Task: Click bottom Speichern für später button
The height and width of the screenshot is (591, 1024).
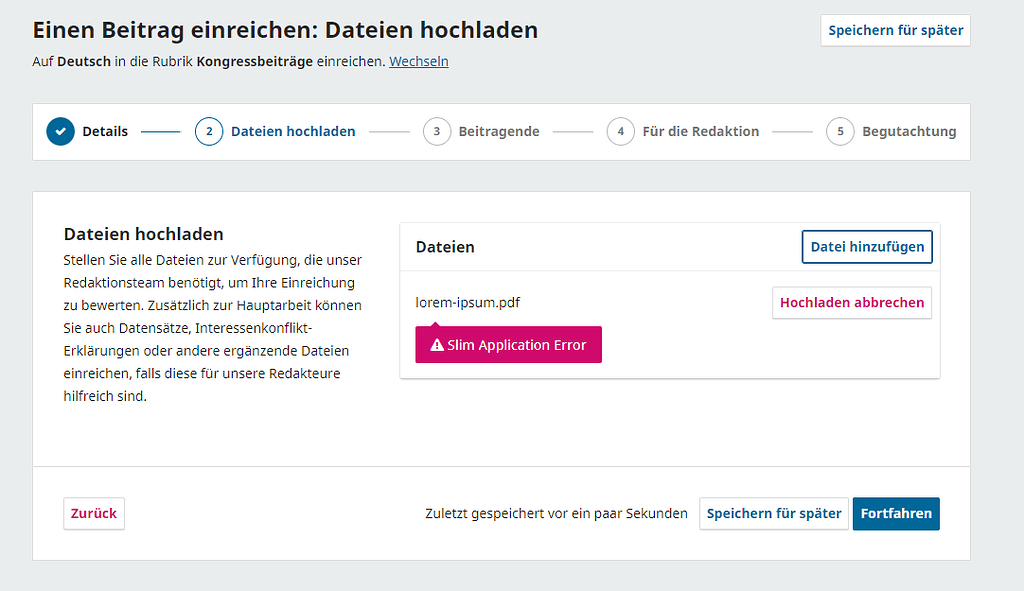Action: [x=774, y=513]
